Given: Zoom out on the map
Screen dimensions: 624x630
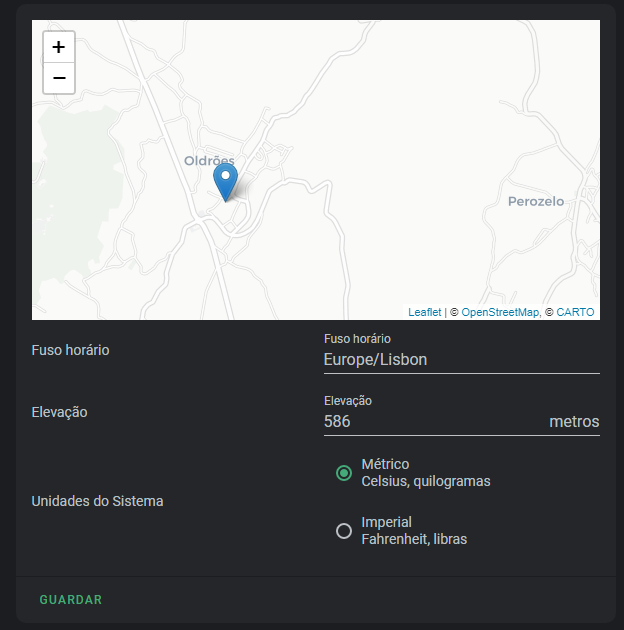Looking at the screenshot, I should coord(59,78).
